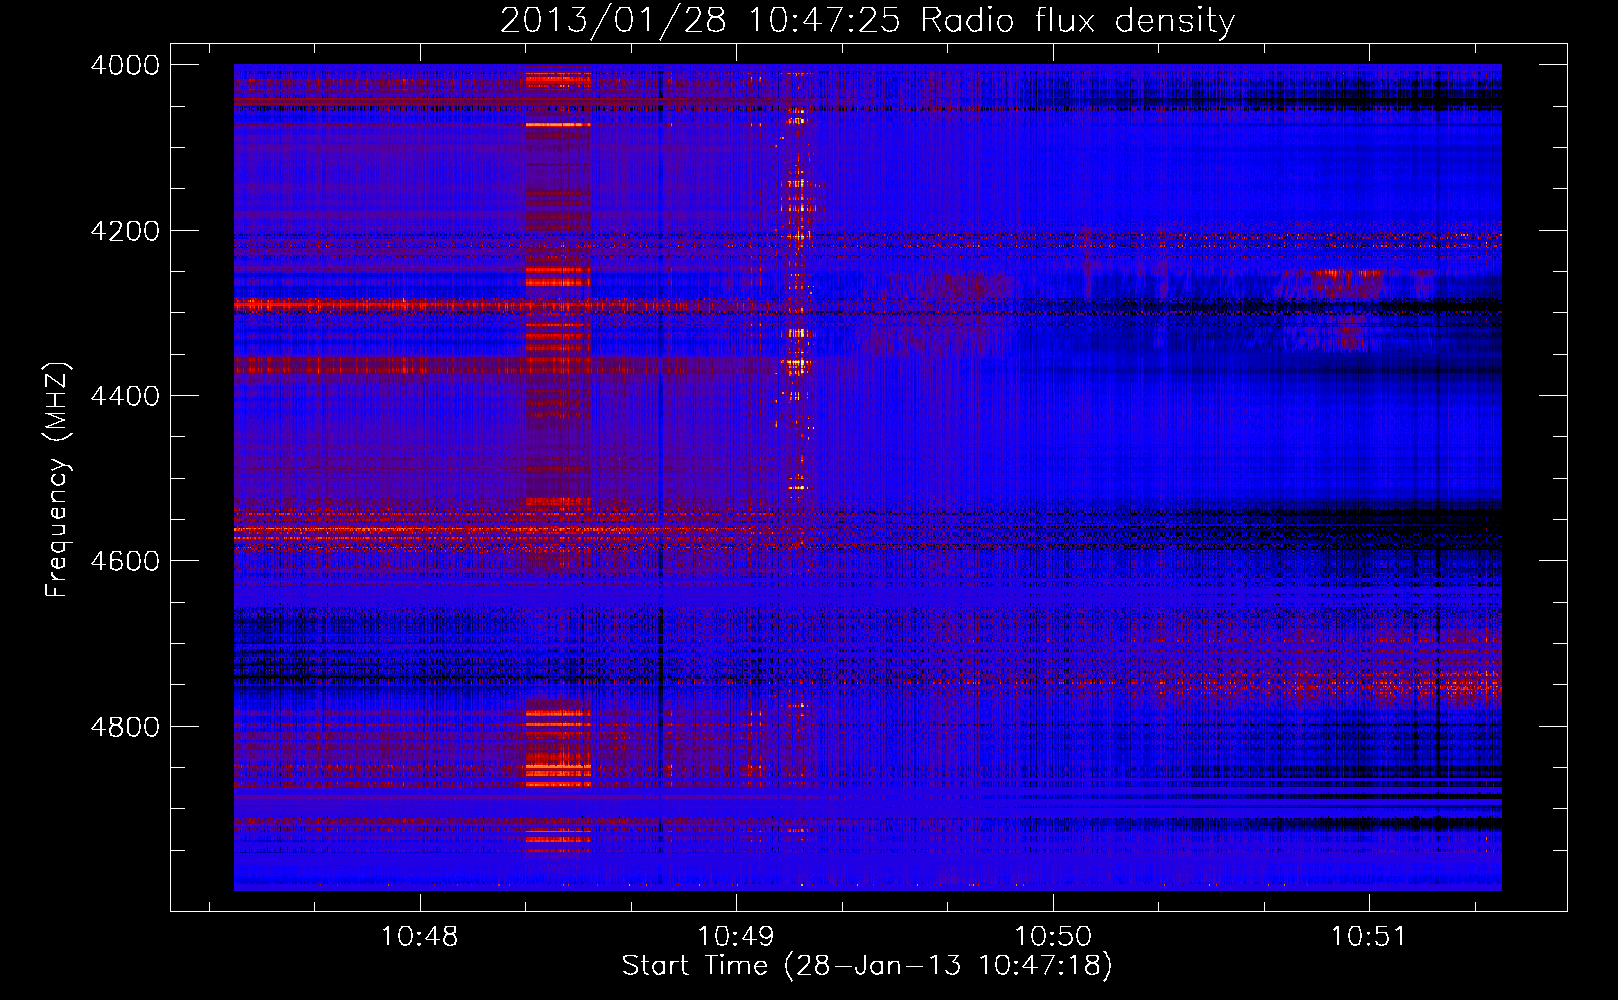Viewport: 1618px width, 1000px height.
Task: Click the 10:50 time tick label
Action: pos(1052,937)
